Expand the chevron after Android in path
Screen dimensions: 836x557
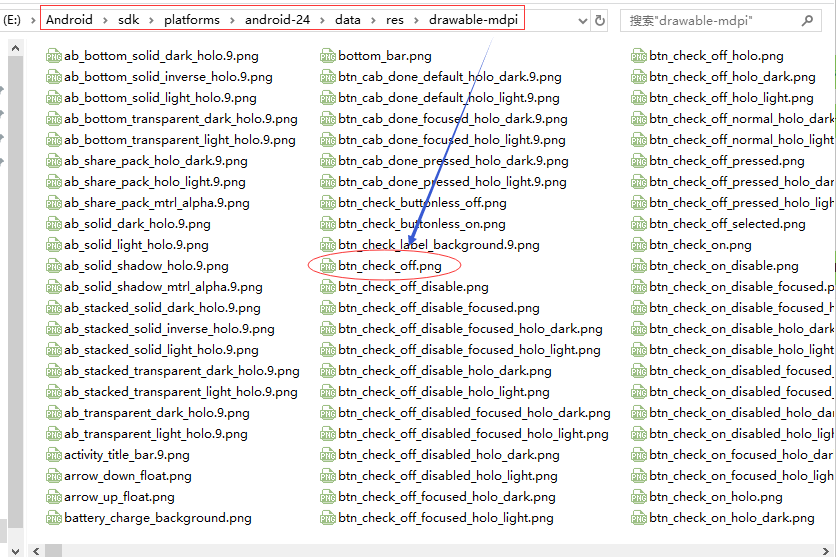click(x=105, y=20)
